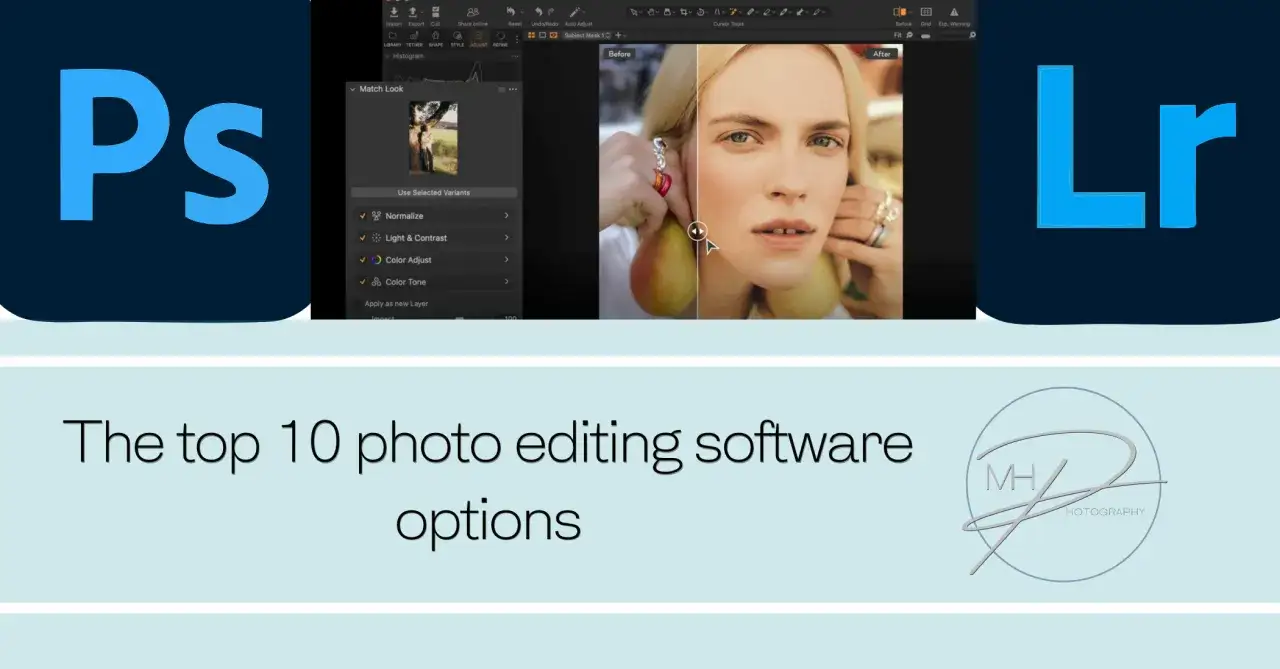Click the Before label on the photo
The image size is (1280, 669).
pyautogui.click(x=619, y=54)
